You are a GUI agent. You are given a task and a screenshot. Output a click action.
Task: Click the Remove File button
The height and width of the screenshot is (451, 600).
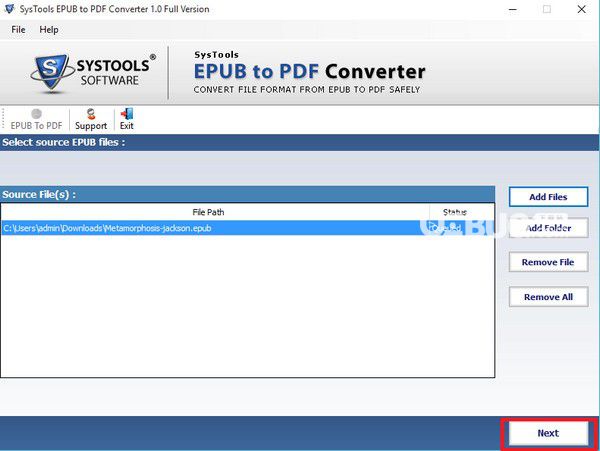(548, 262)
